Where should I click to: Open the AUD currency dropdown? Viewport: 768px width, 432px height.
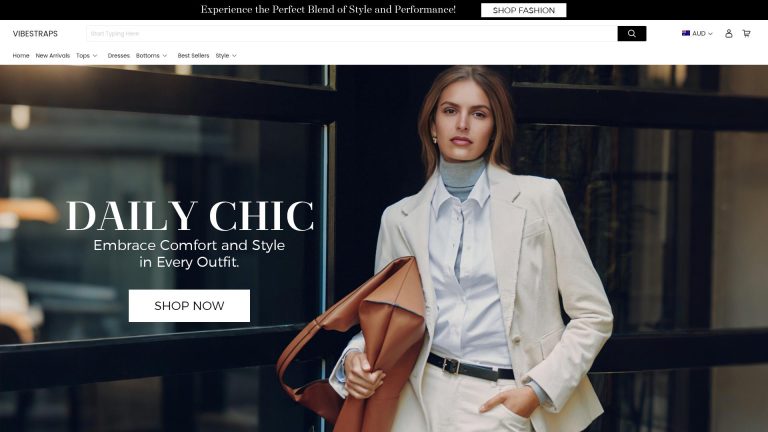pos(697,33)
